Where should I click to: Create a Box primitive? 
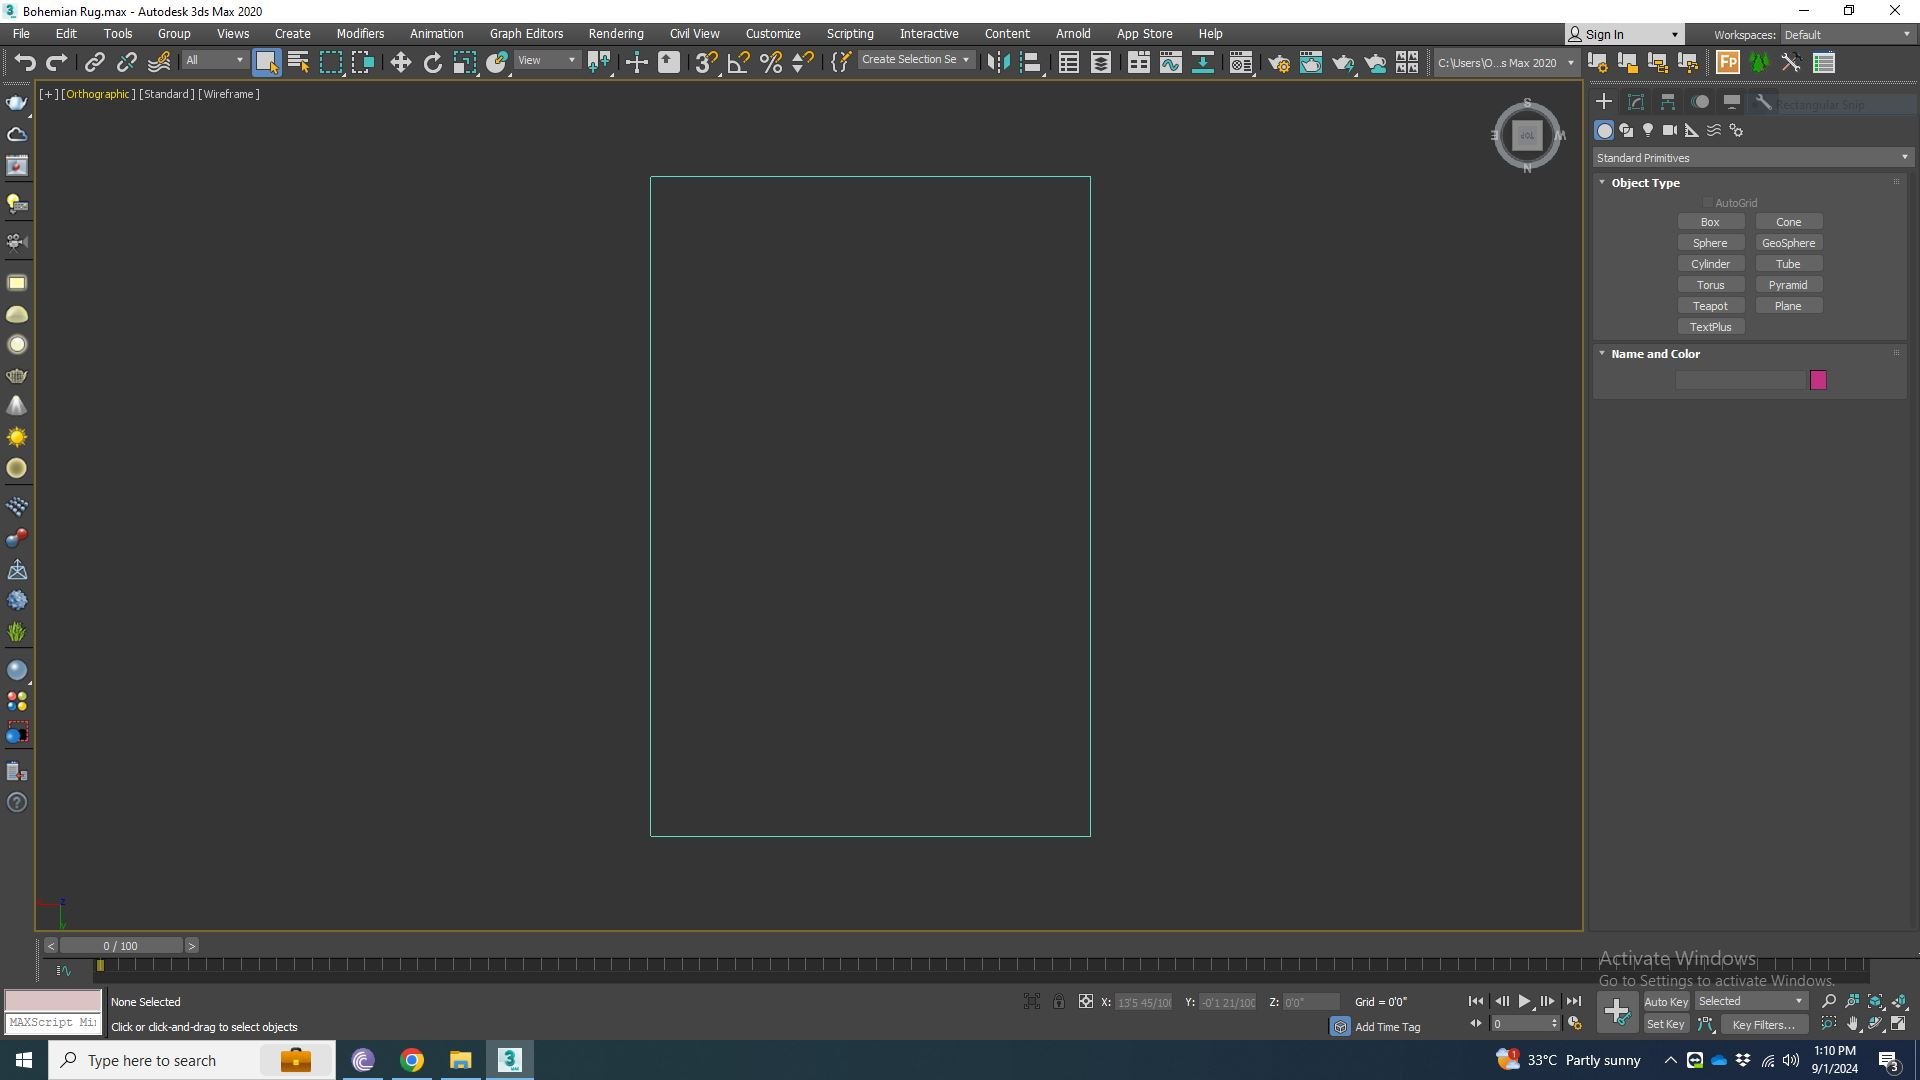(1710, 222)
